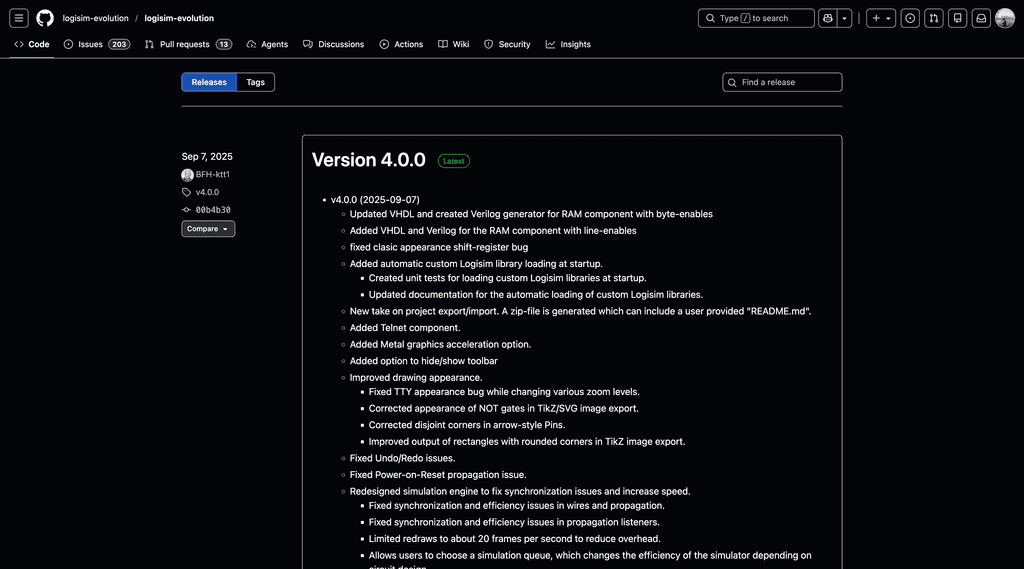The height and width of the screenshot is (569, 1024).
Task: Expand the Copilot options dropdown arrow
Action: (845, 18)
